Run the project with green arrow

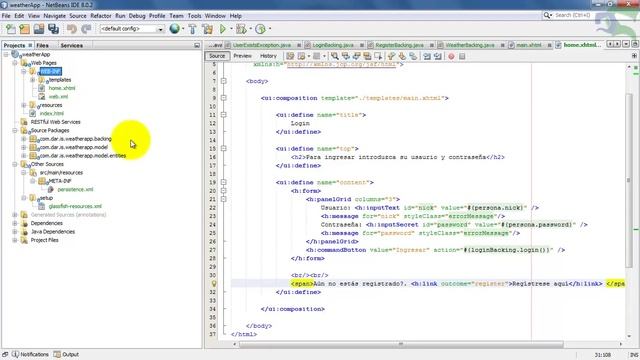(x=223, y=29)
